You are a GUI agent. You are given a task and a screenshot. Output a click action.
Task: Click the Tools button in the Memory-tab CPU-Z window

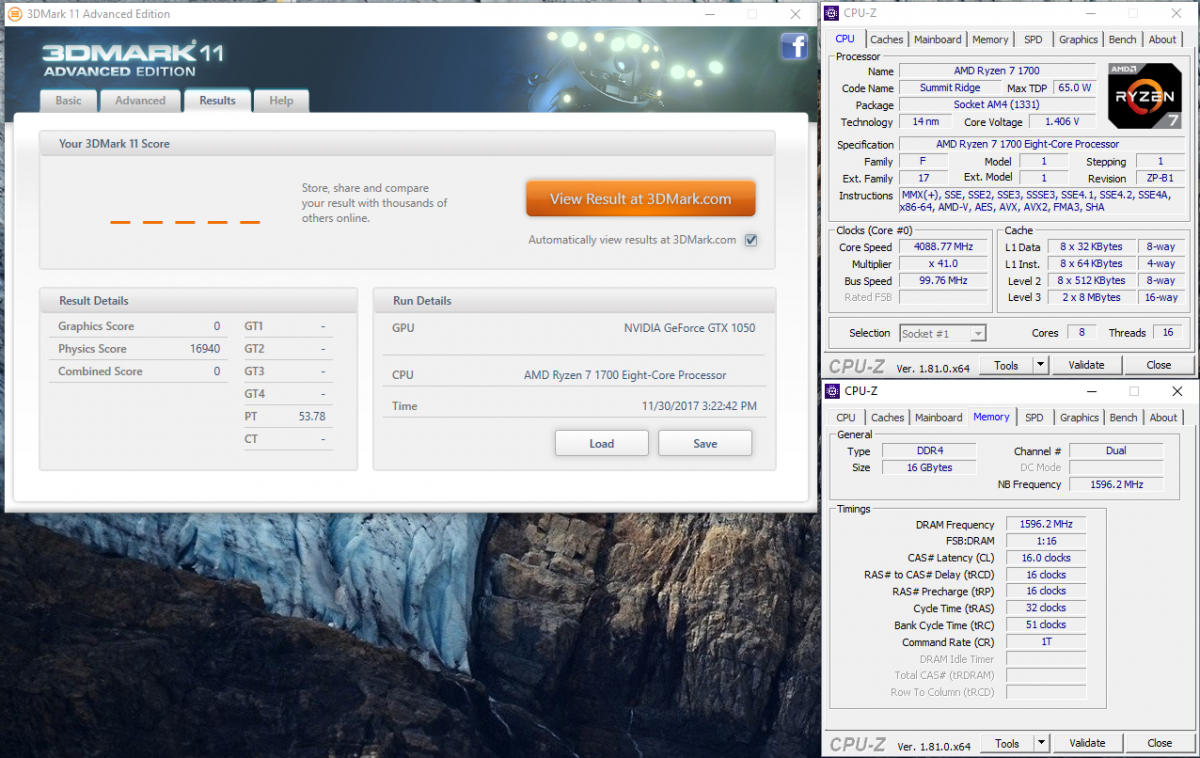click(x=1007, y=743)
